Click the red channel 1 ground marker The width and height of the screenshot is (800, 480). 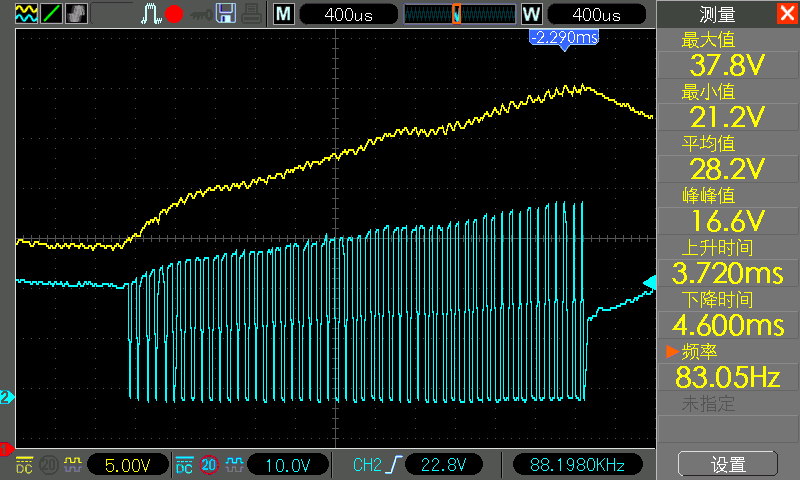[x=7, y=449]
